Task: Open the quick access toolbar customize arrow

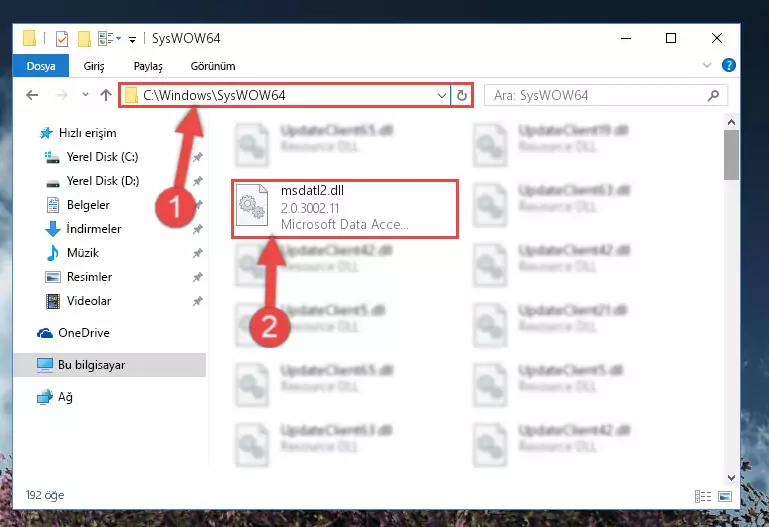Action: (x=132, y=39)
